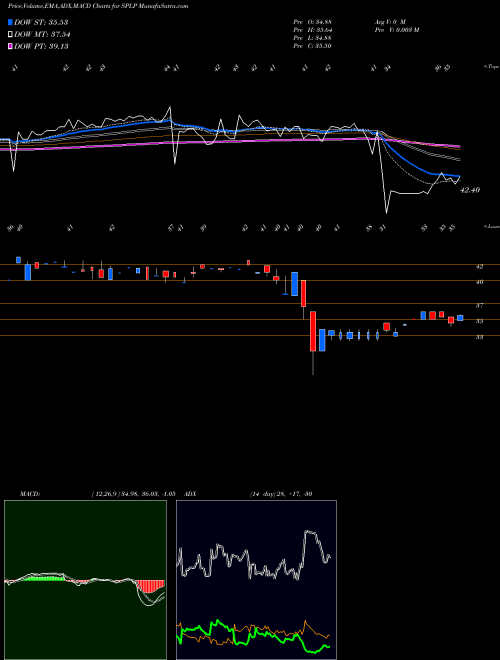Click the 'Pre O: 34.88' open value
Viewport: 500px width, 660px height.
pos(312,22)
